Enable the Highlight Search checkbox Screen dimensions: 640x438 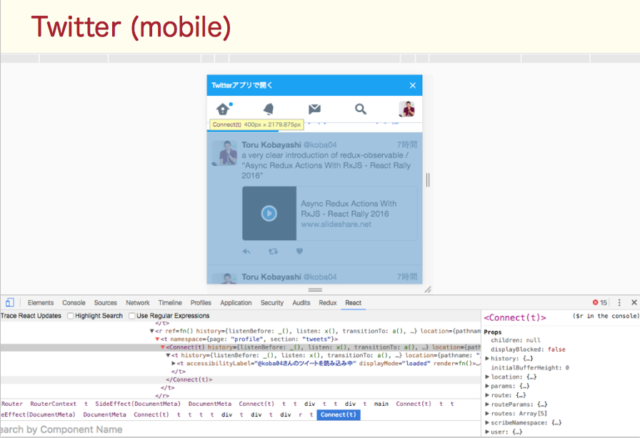coord(71,316)
